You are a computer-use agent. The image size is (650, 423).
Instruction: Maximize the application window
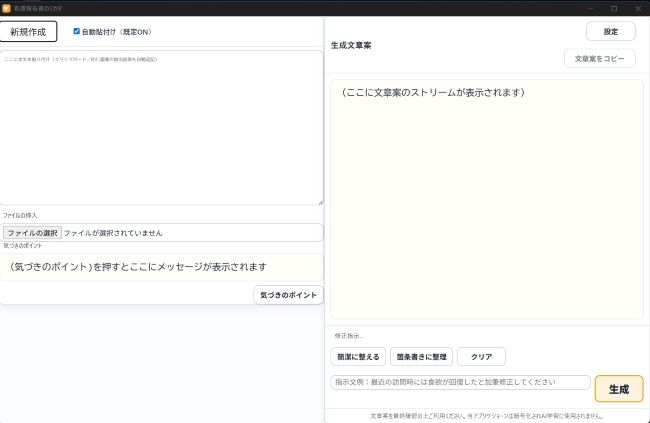614,8
